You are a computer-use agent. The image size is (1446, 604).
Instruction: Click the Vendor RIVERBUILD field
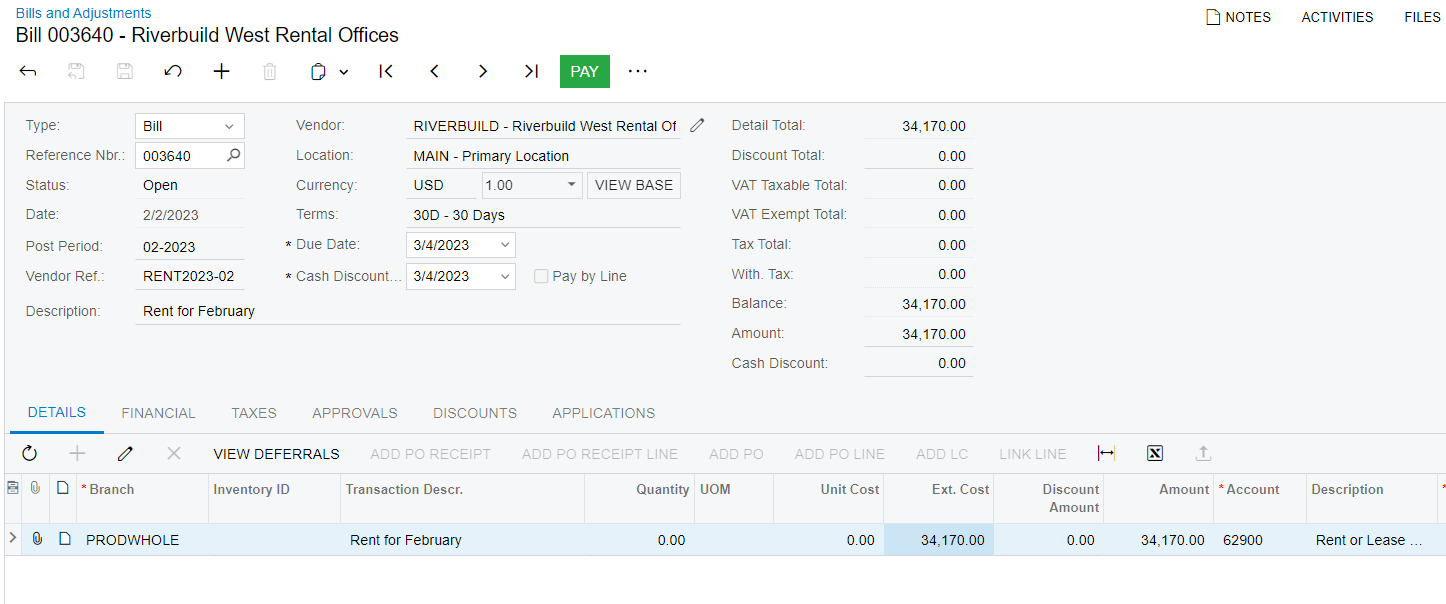[x=545, y=126]
